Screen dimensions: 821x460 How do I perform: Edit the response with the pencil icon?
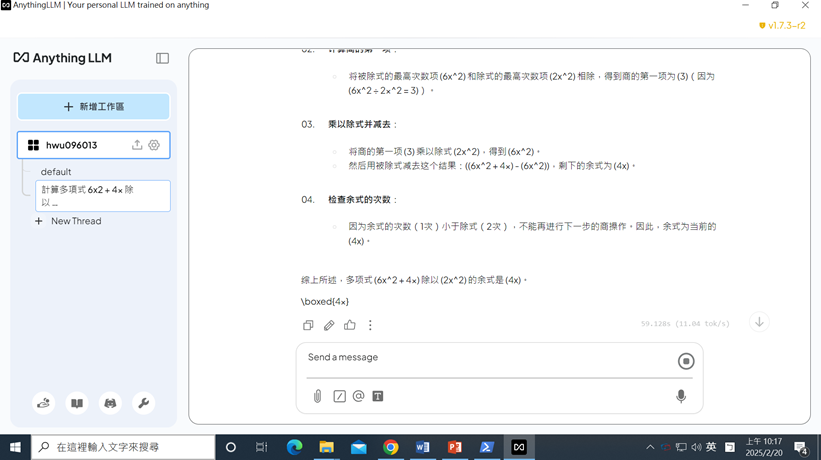click(329, 325)
